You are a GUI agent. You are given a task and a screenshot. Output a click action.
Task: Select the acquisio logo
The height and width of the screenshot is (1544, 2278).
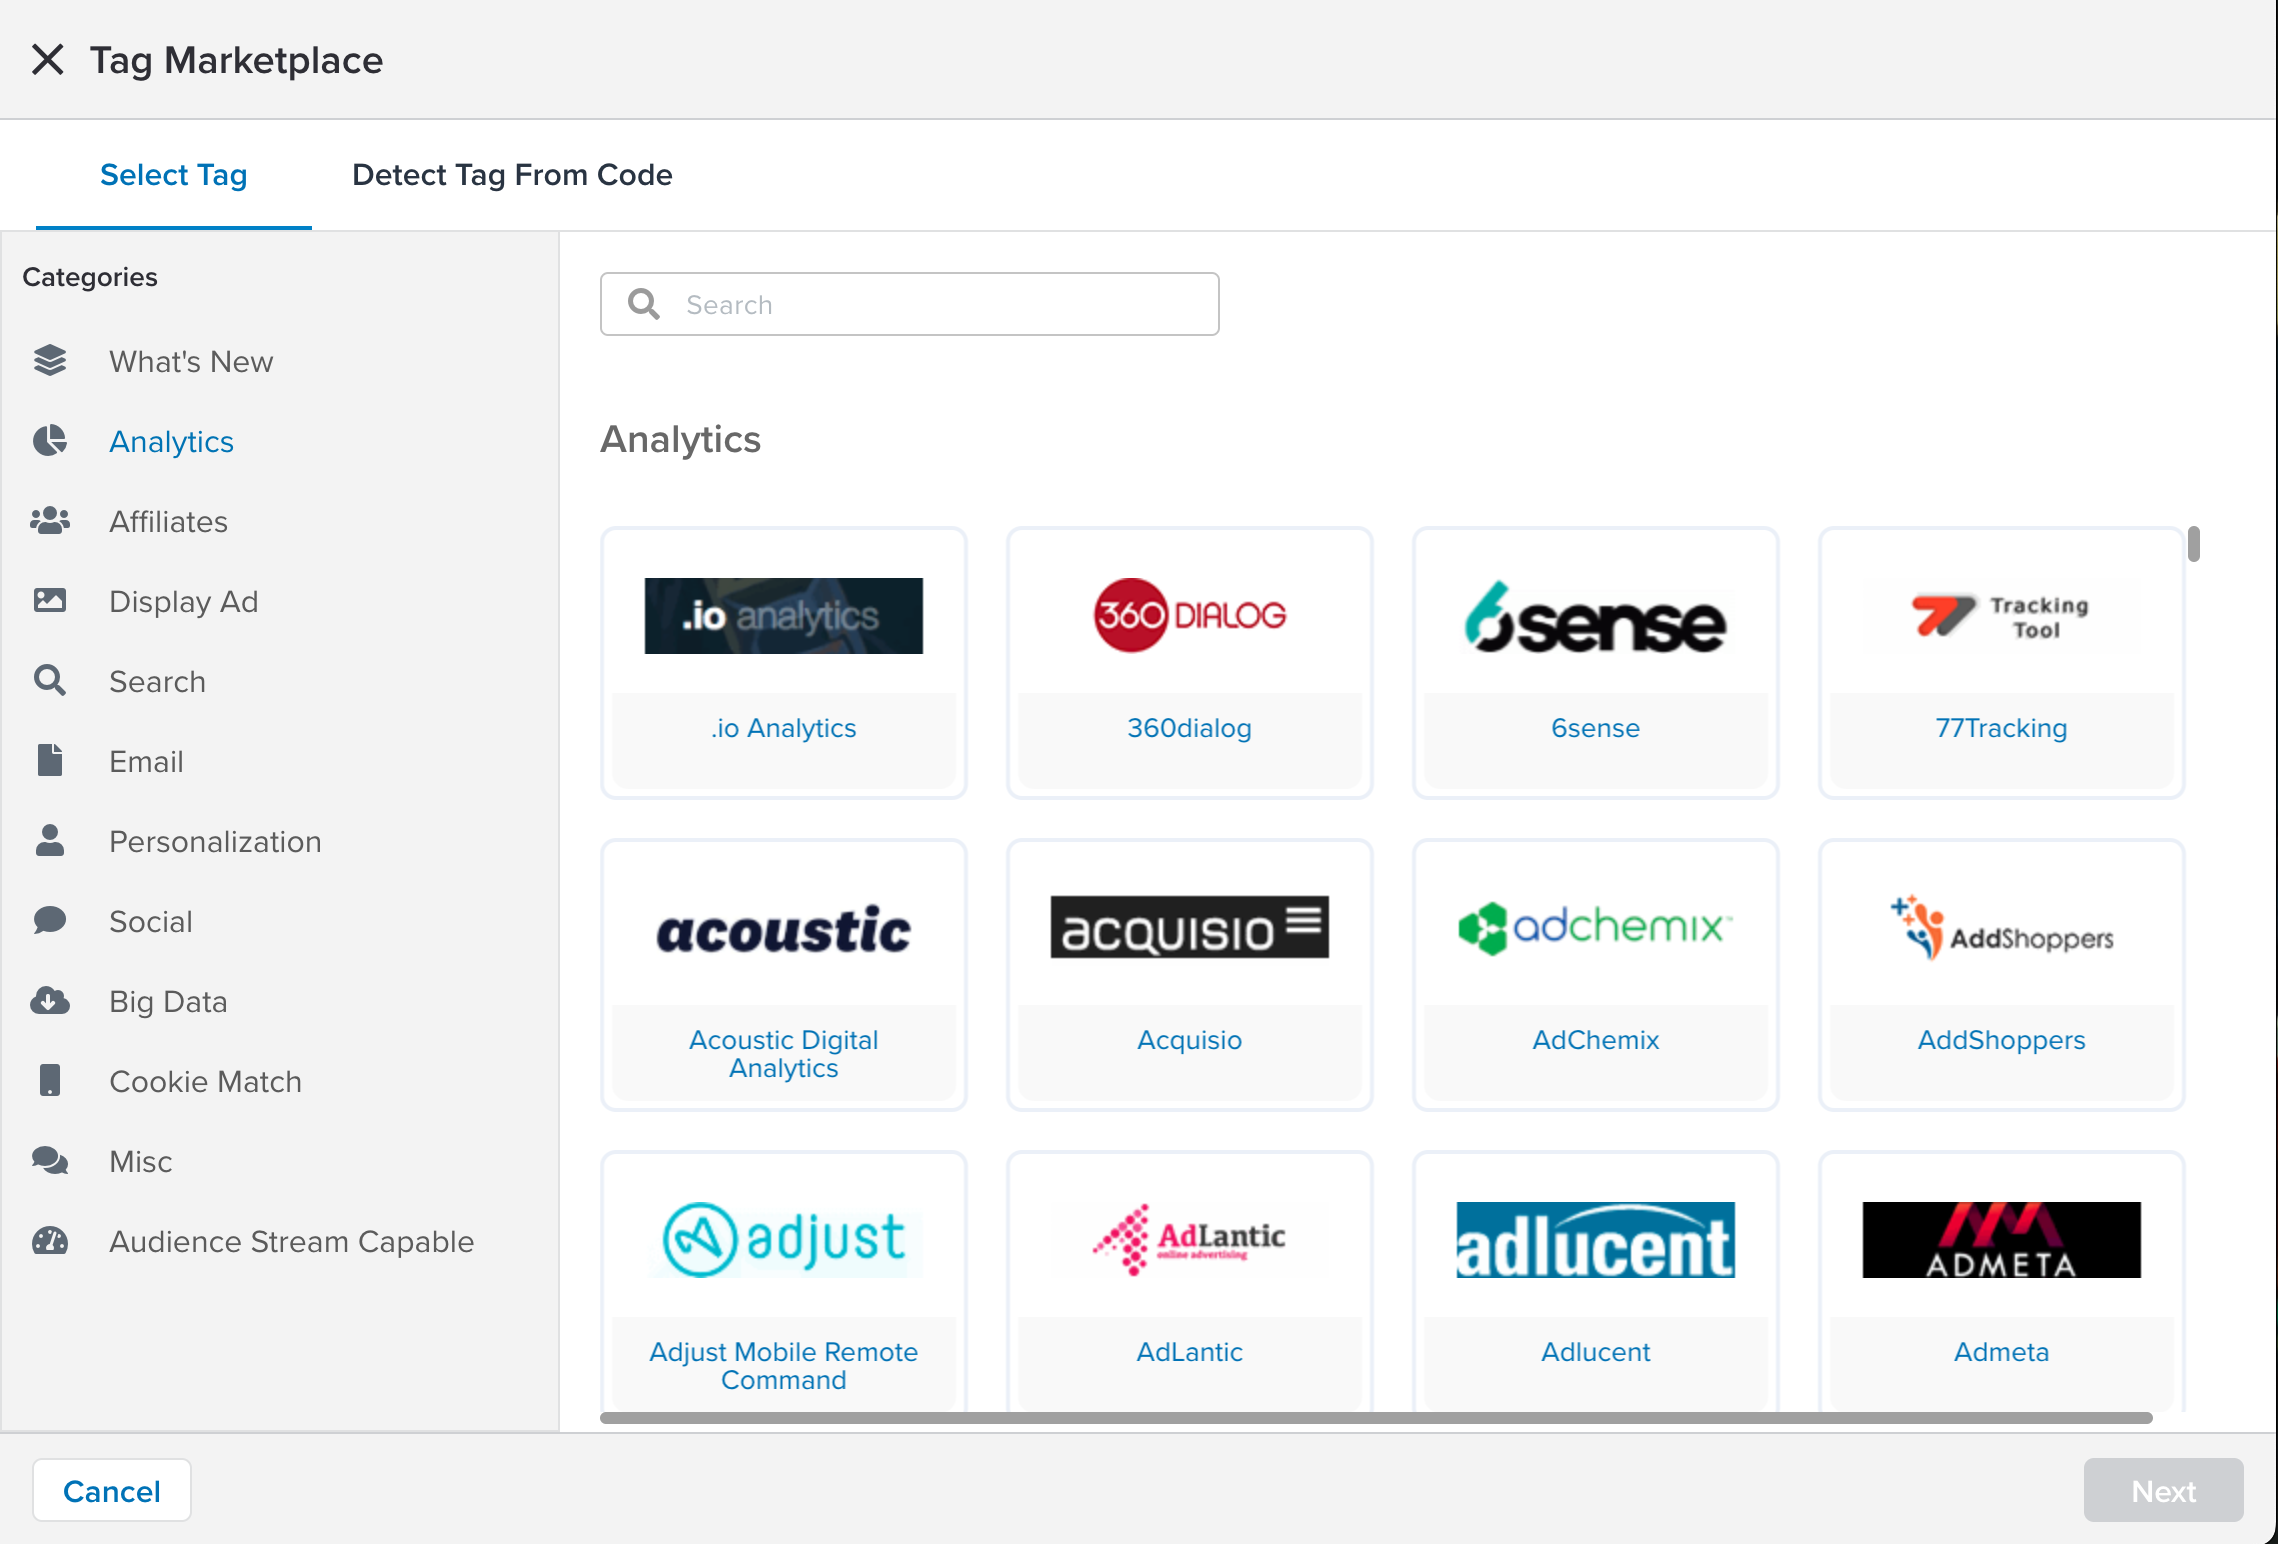1190,927
